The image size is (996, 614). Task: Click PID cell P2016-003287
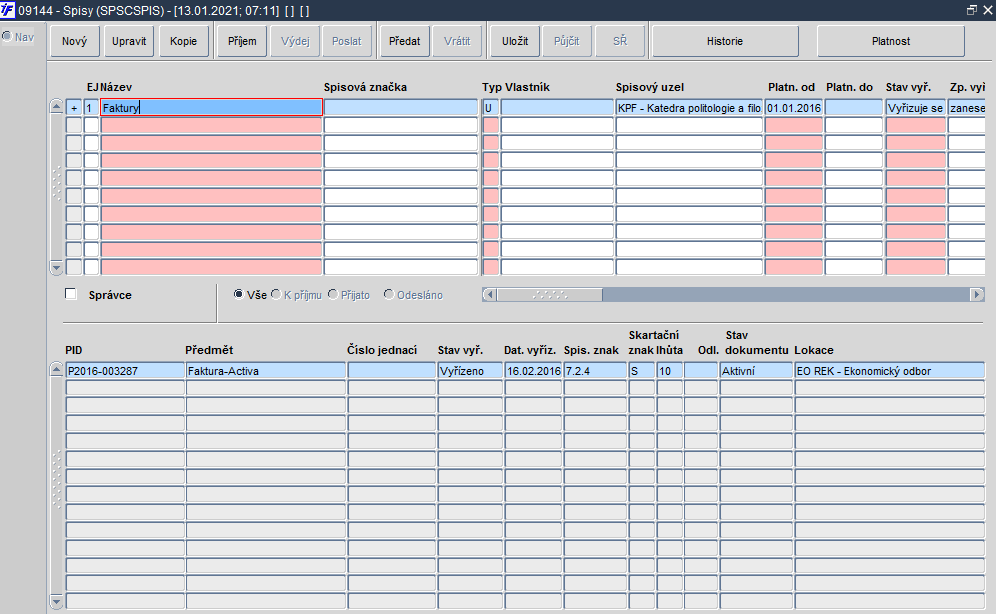click(125, 371)
